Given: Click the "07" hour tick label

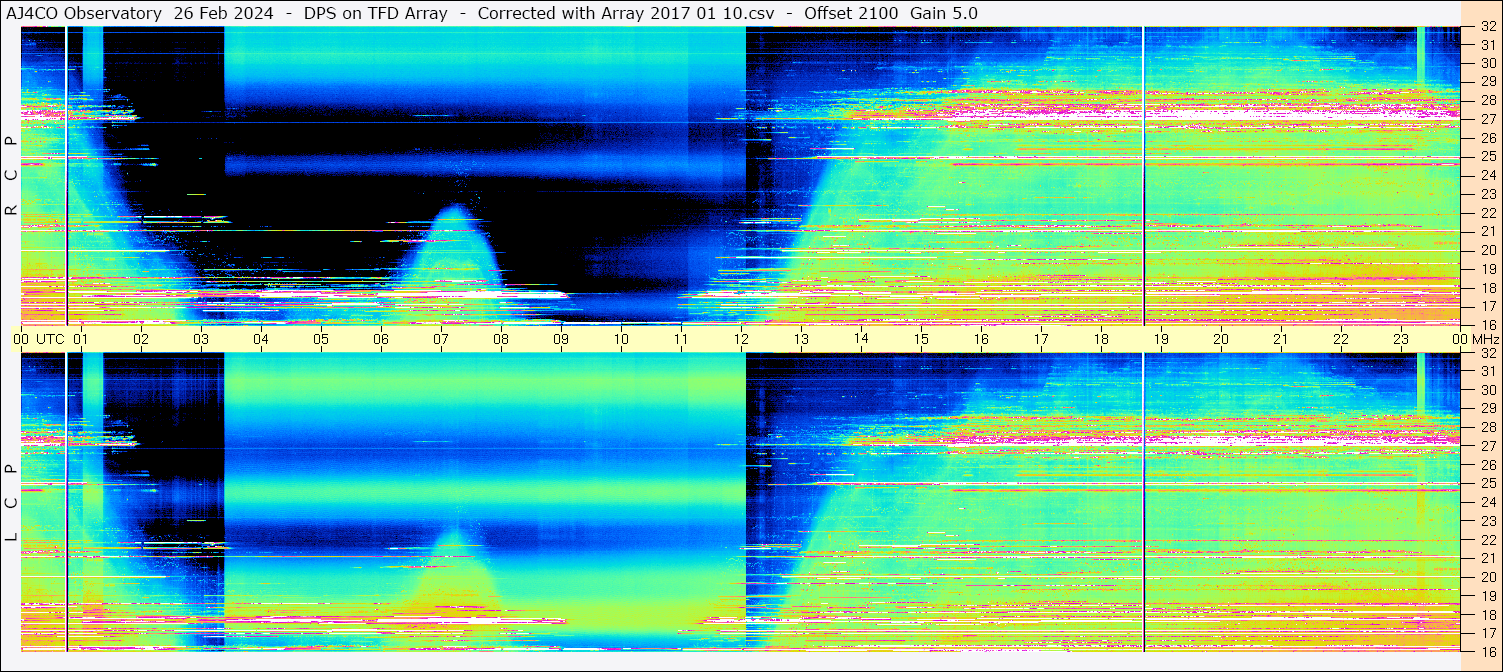Looking at the screenshot, I should (x=441, y=339).
